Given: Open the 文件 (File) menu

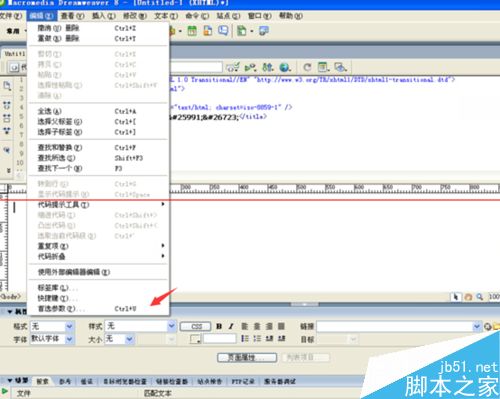Looking at the screenshot, I should tap(11, 16).
